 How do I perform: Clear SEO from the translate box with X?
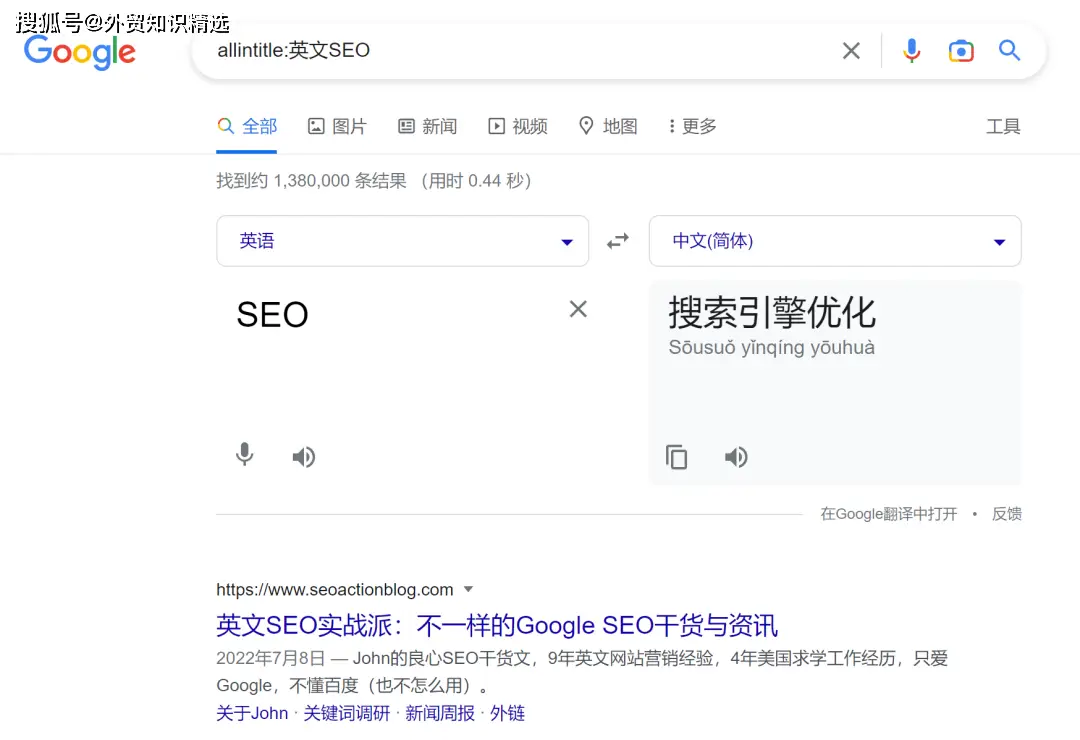tap(577, 309)
